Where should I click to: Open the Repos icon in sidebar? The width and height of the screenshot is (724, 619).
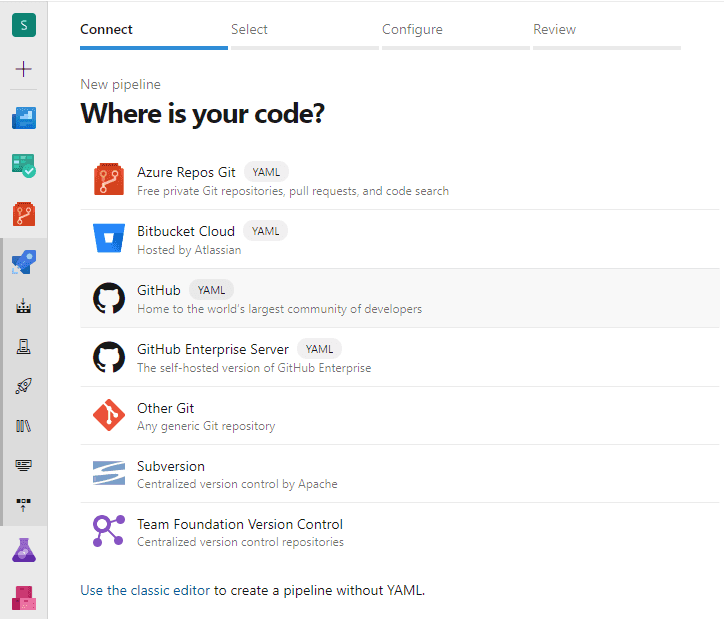click(24, 214)
